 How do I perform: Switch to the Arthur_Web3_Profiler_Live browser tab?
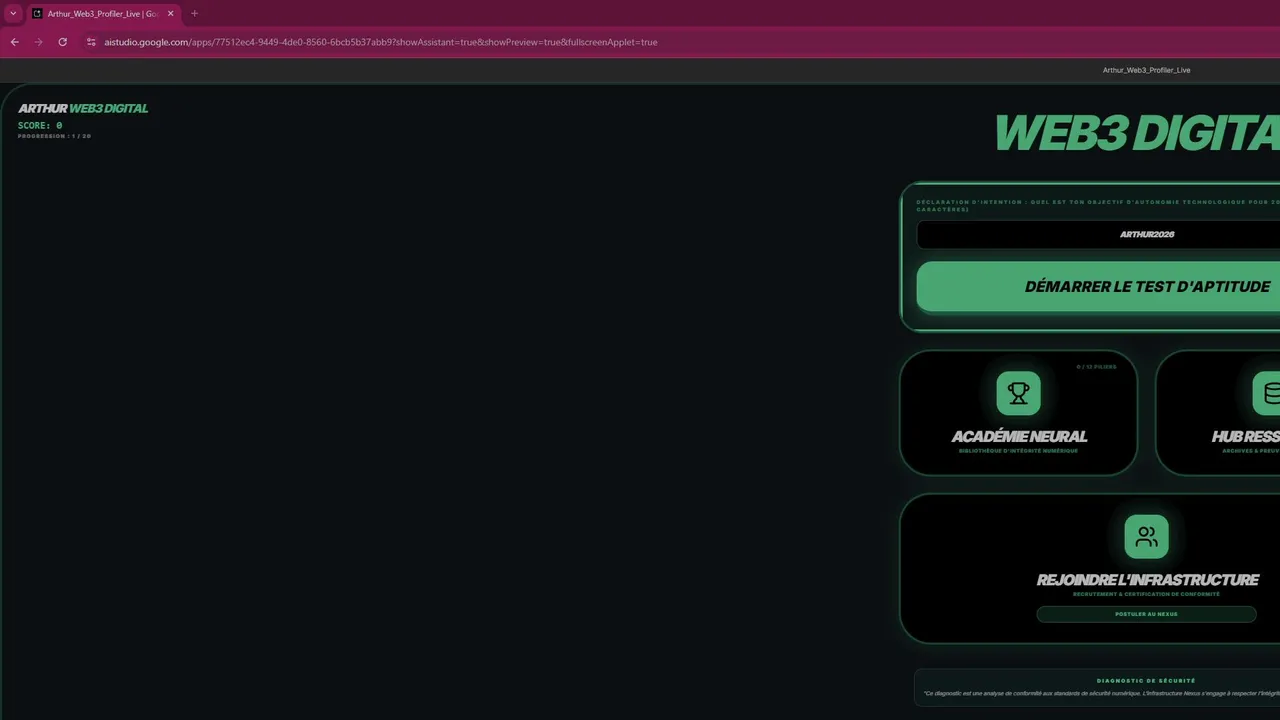[103, 14]
